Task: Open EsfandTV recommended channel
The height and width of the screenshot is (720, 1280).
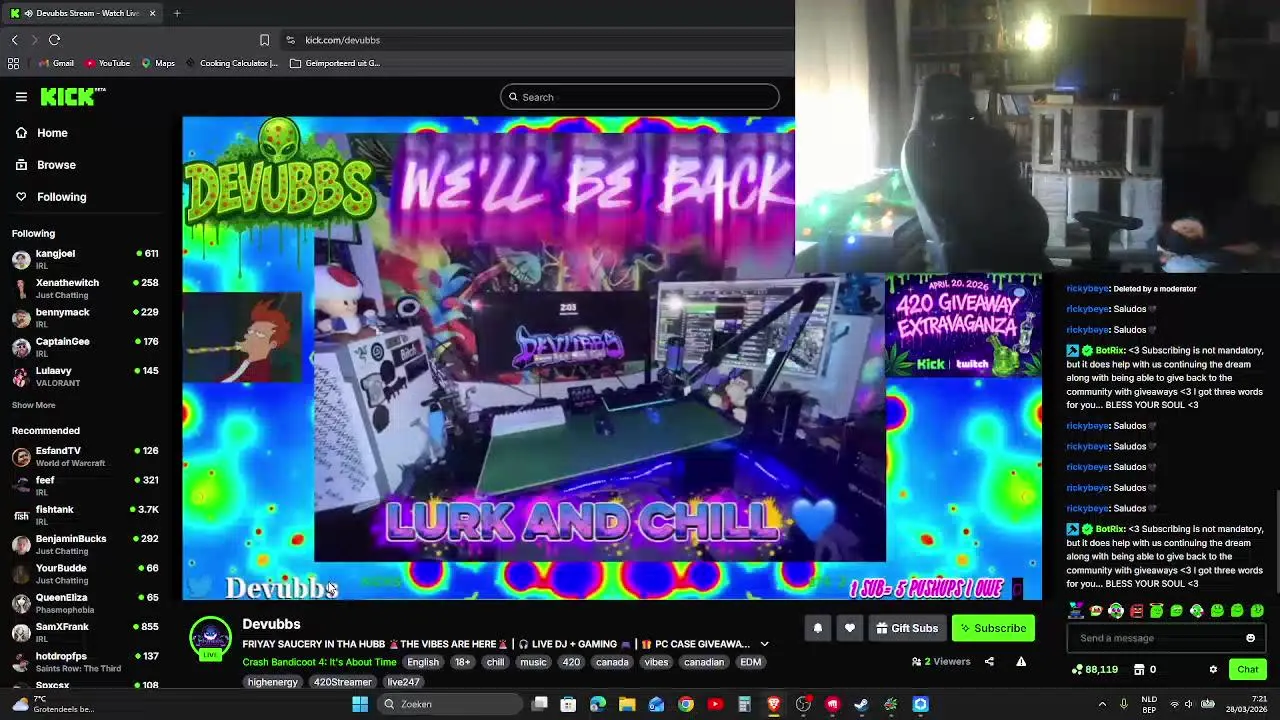Action: [x=85, y=456]
